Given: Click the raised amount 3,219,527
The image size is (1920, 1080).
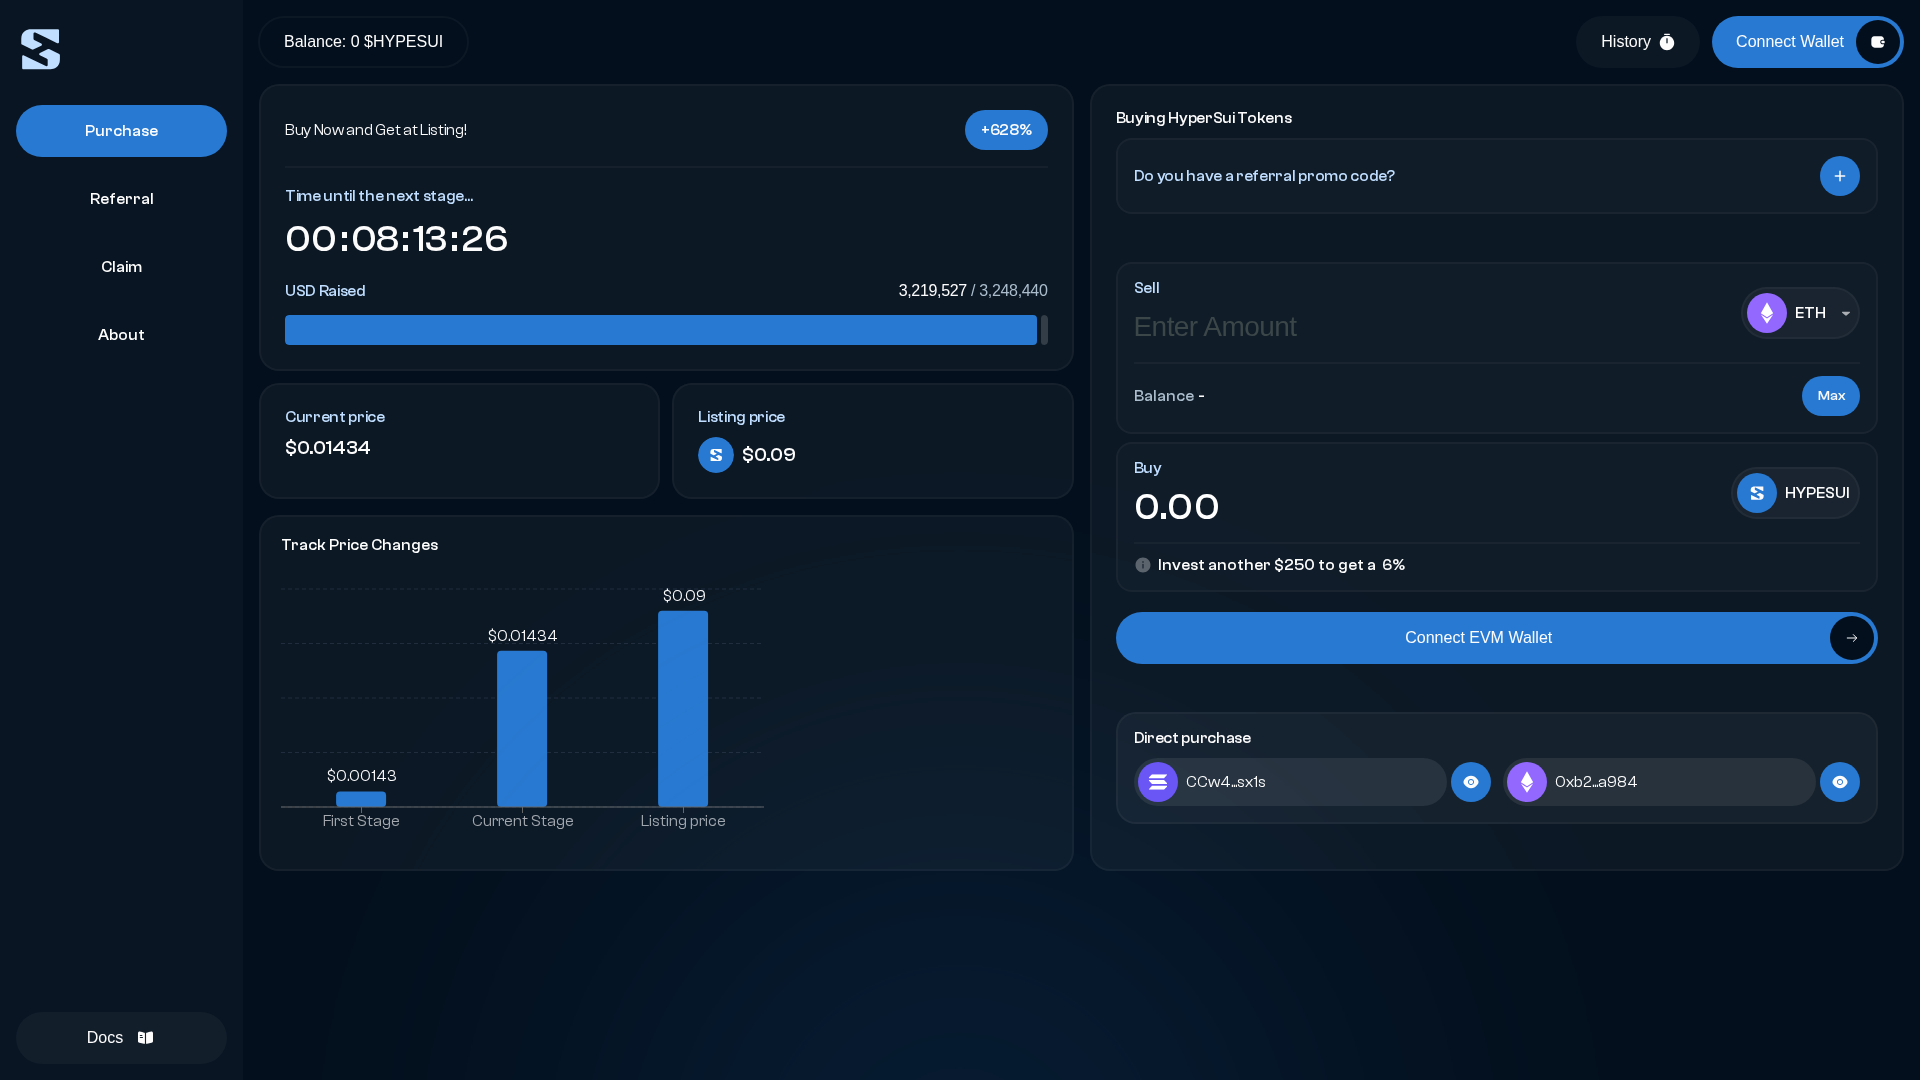Looking at the screenshot, I should tap(932, 291).
